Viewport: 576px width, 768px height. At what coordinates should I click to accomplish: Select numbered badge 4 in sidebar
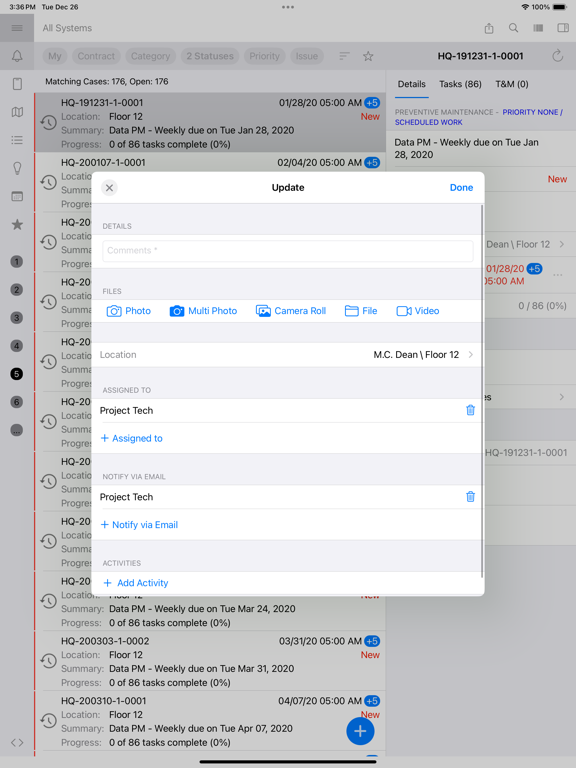coord(17,346)
